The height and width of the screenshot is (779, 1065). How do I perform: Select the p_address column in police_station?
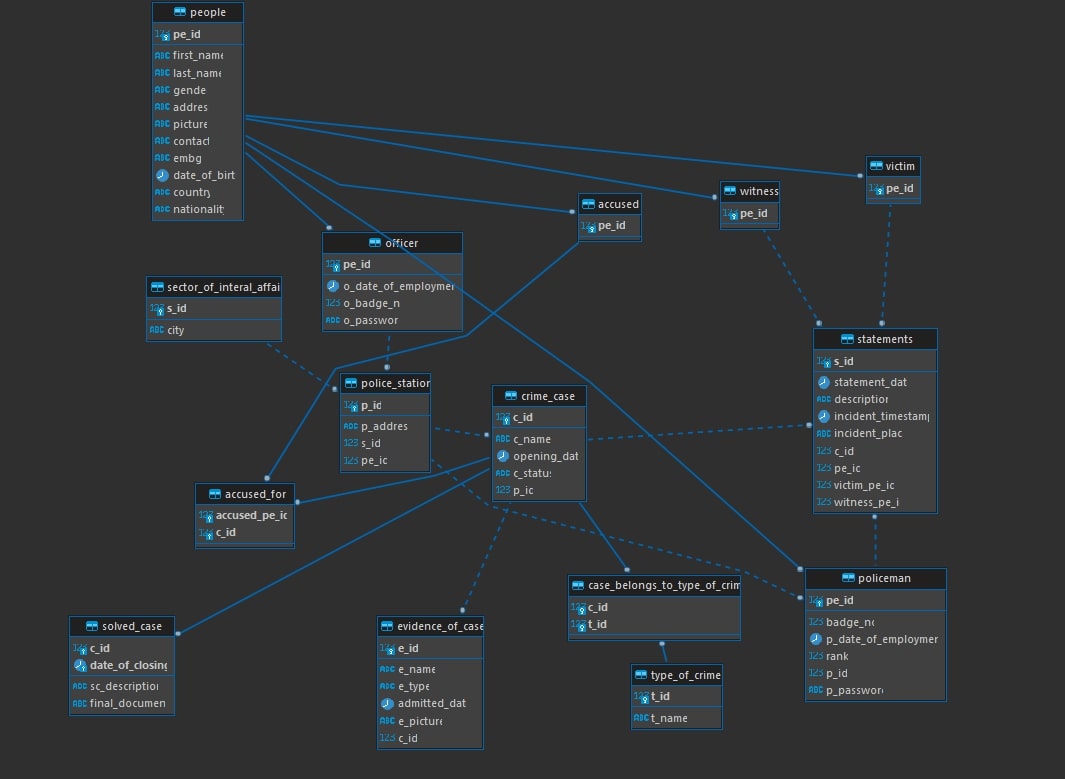(x=383, y=426)
